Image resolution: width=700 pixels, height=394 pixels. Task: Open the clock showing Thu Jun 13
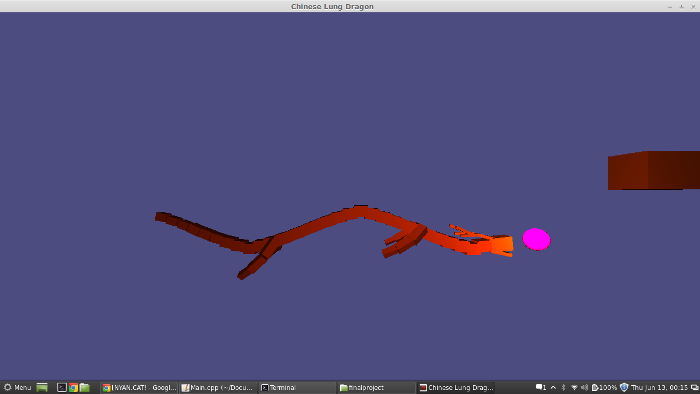click(x=659, y=387)
